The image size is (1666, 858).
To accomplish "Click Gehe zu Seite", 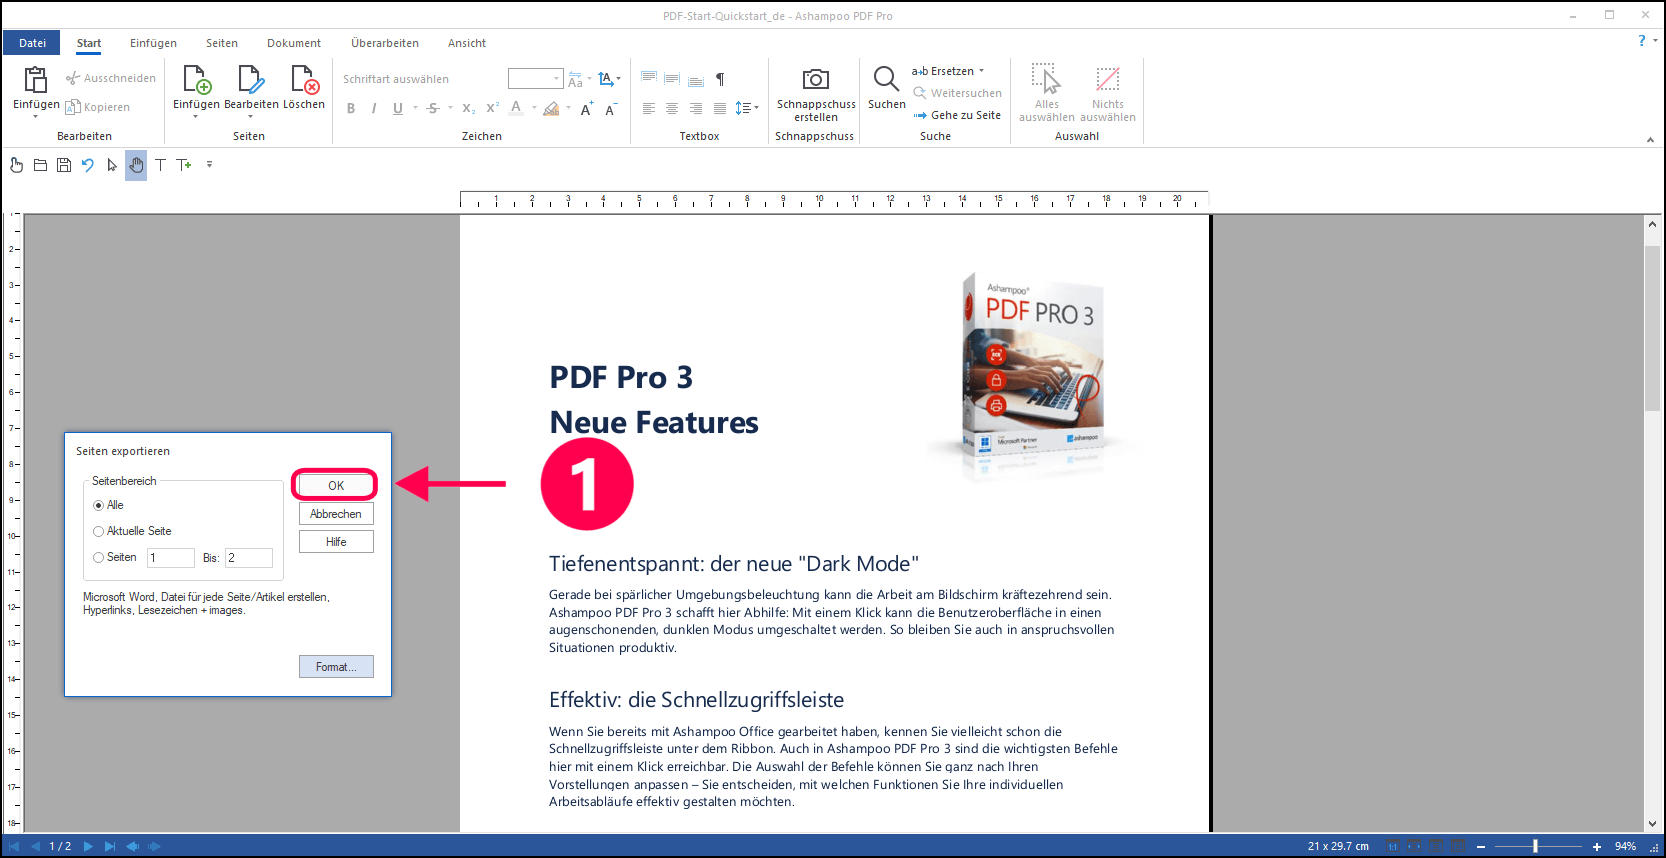I will (957, 115).
